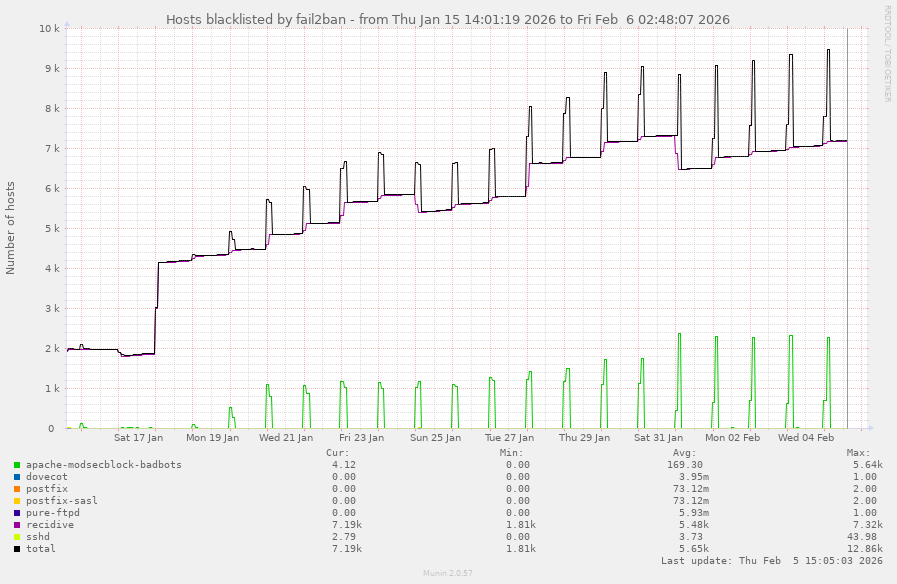The image size is (897, 584).
Task: Select the sshd legend label
Action: (38, 537)
